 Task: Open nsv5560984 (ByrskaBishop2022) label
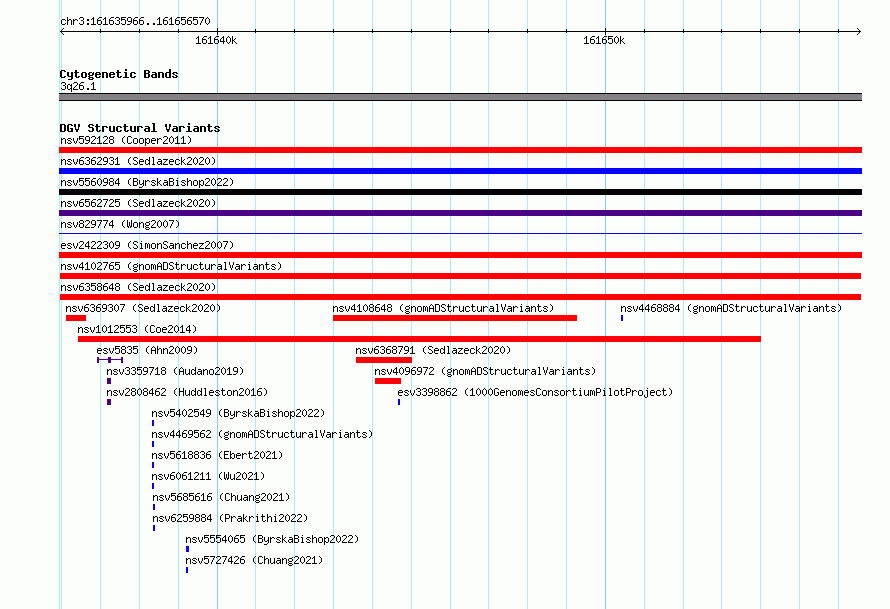[x=147, y=182]
